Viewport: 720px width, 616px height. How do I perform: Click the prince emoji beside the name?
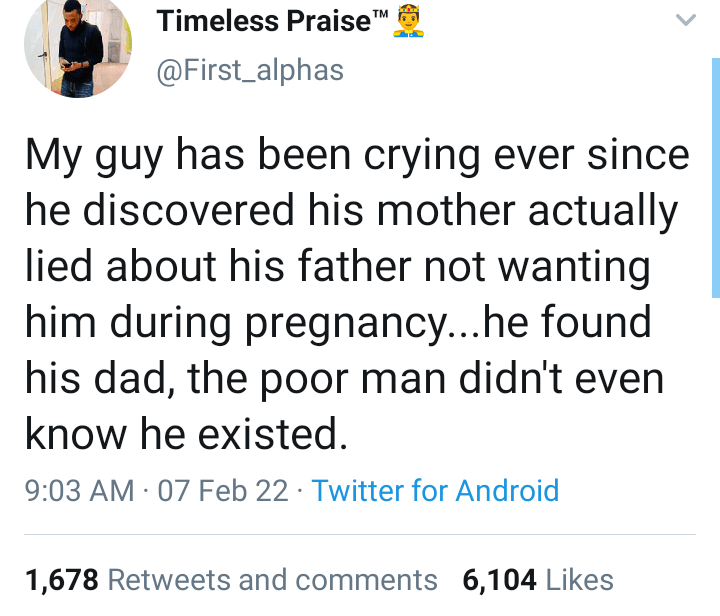click(x=407, y=22)
